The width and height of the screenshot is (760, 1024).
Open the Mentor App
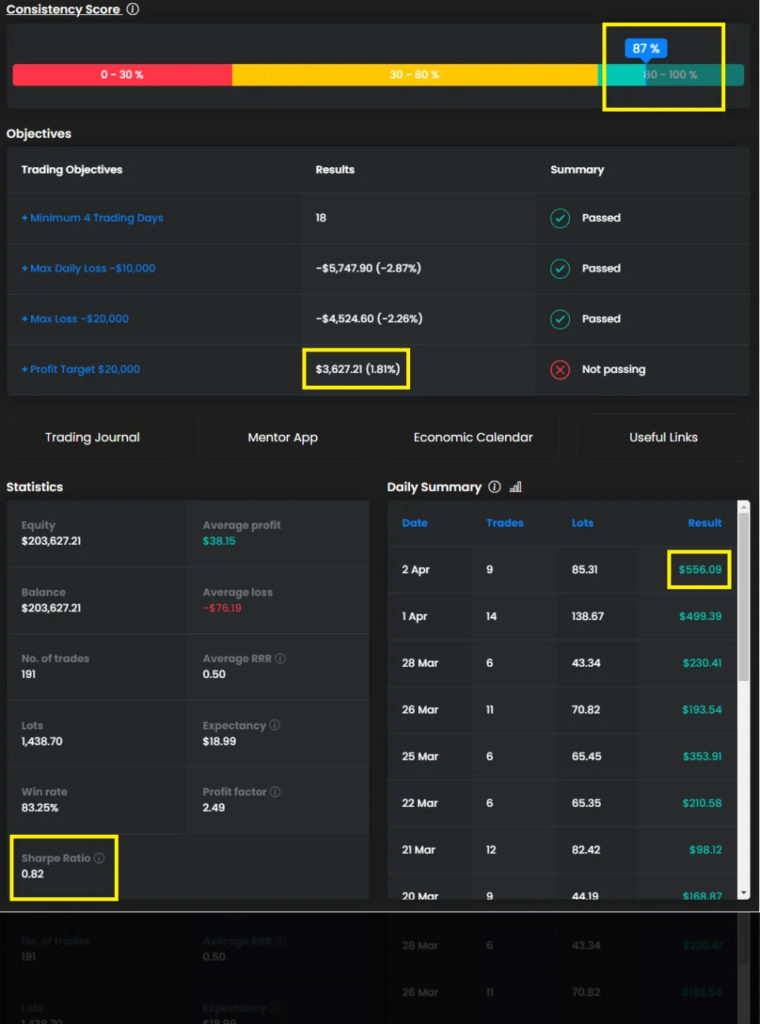click(x=282, y=437)
